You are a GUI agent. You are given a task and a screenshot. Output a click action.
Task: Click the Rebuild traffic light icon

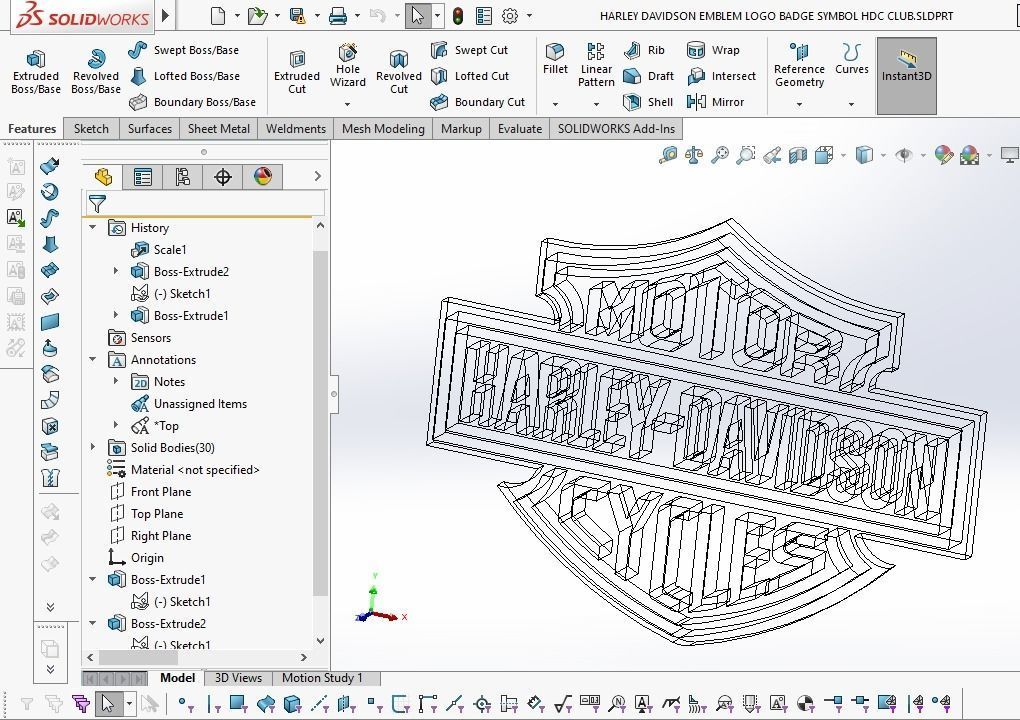tap(458, 16)
